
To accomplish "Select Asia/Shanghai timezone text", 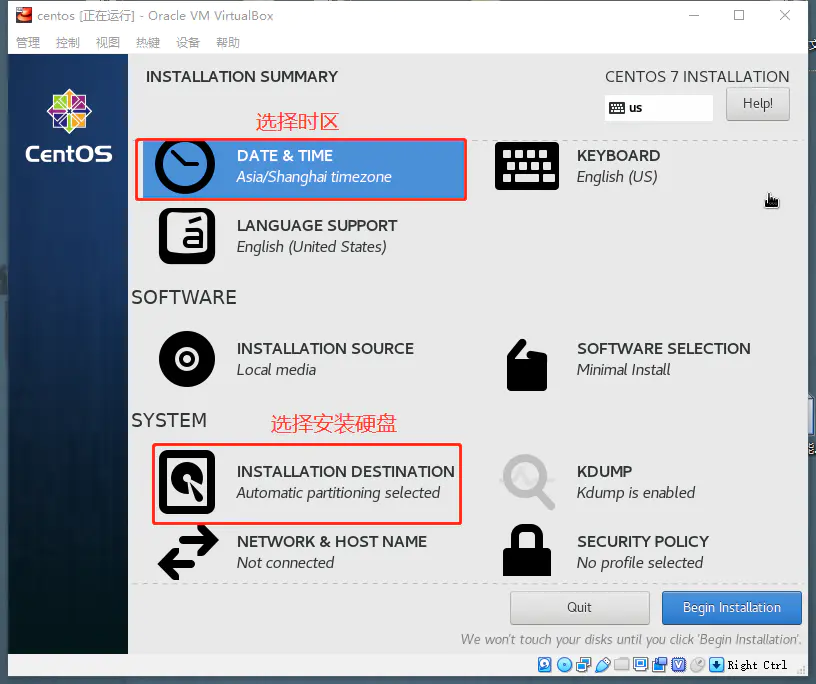I will point(314,177).
